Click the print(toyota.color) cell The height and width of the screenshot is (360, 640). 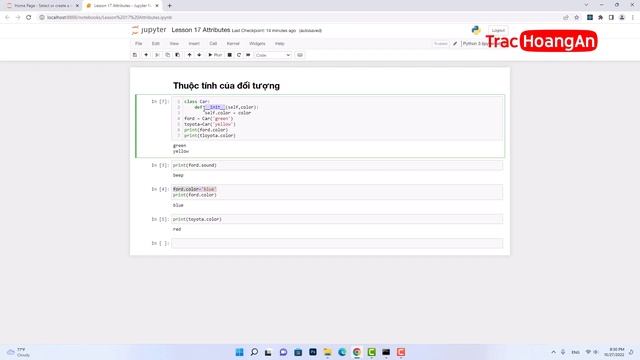[x=337, y=219]
